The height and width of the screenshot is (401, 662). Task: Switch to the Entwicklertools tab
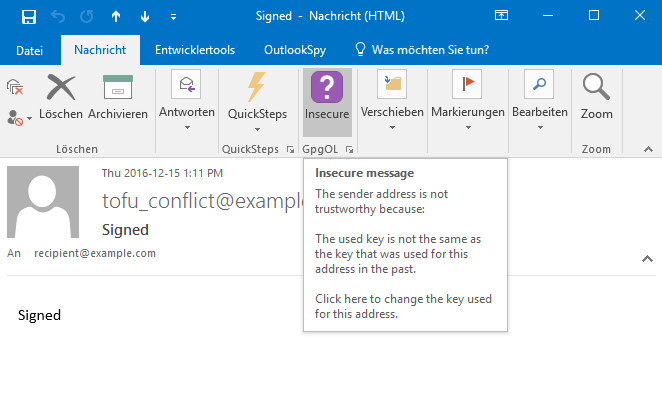[x=193, y=49]
